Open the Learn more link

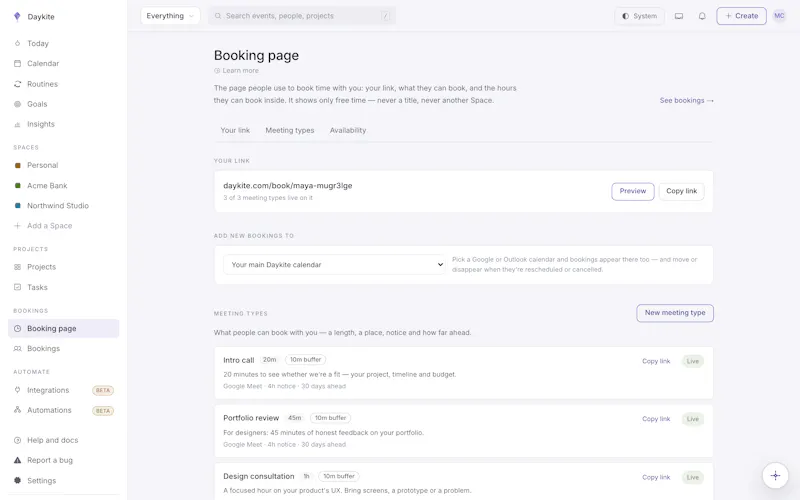tap(240, 71)
